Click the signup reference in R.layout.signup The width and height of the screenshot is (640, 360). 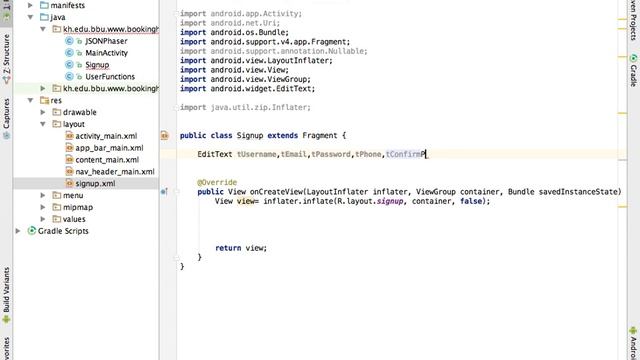click(x=390, y=201)
